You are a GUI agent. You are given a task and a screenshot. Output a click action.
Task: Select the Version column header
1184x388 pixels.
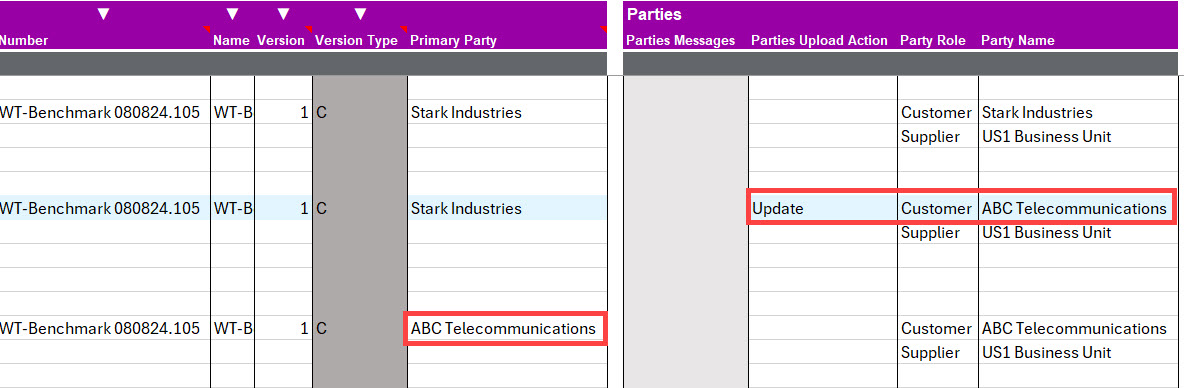(281, 41)
